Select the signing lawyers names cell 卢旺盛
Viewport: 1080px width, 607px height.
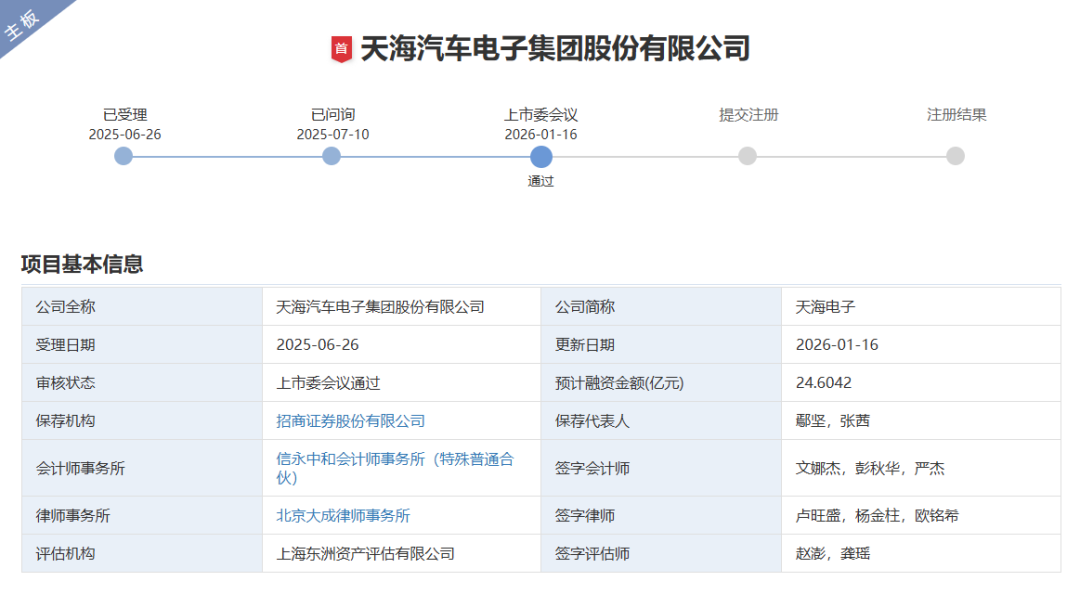click(877, 516)
